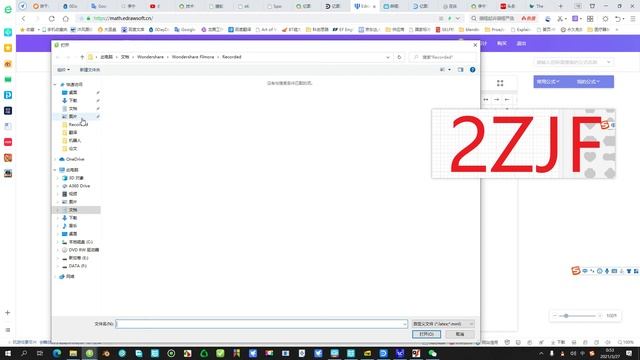Select A360 Drive in the tree
Viewport: 640px width, 360px height.
(76, 186)
